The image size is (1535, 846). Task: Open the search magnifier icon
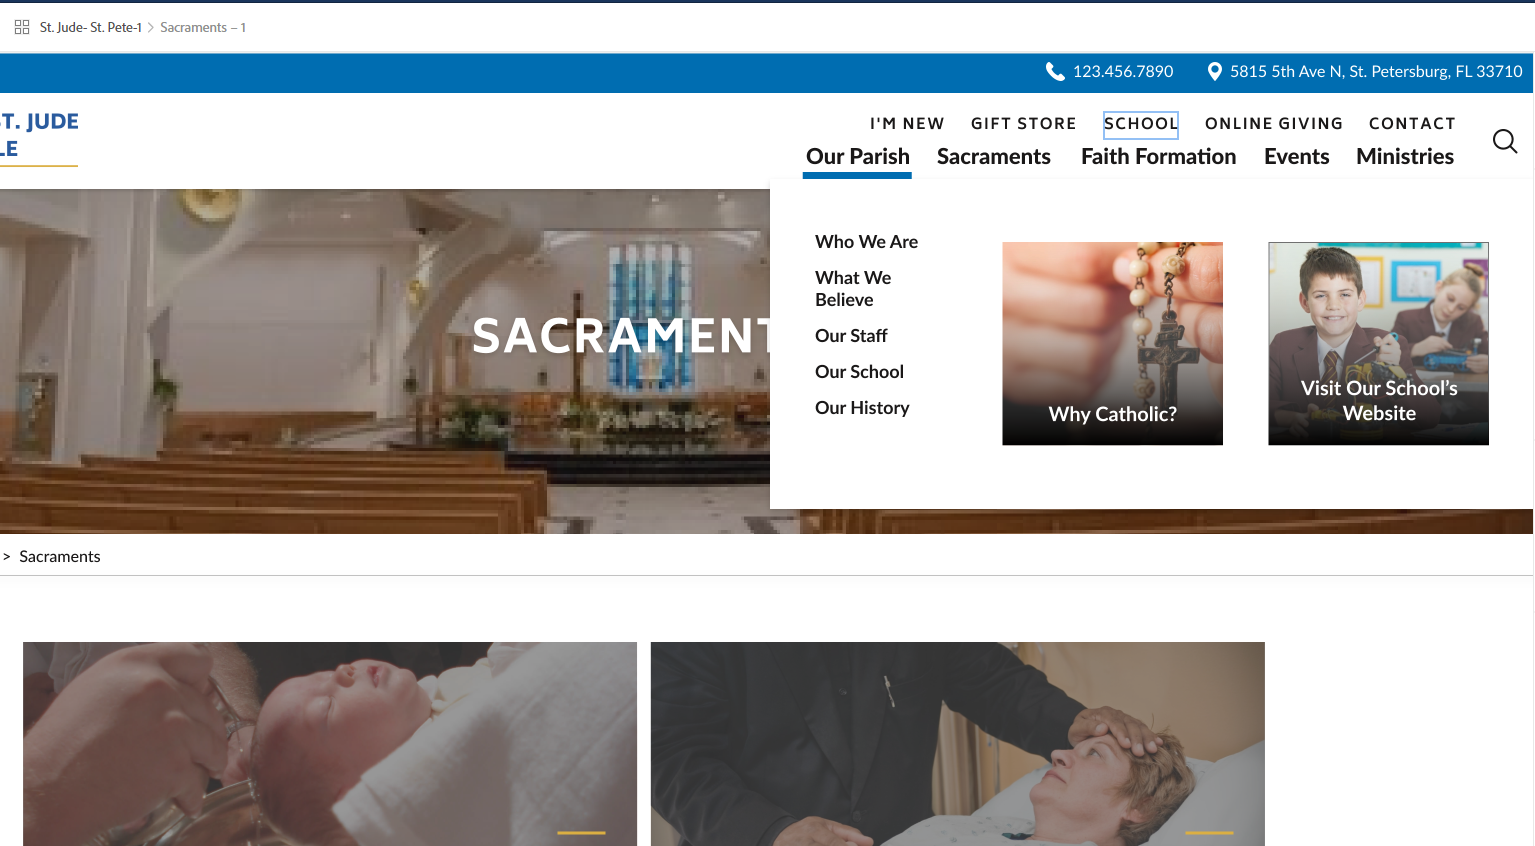pos(1505,141)
